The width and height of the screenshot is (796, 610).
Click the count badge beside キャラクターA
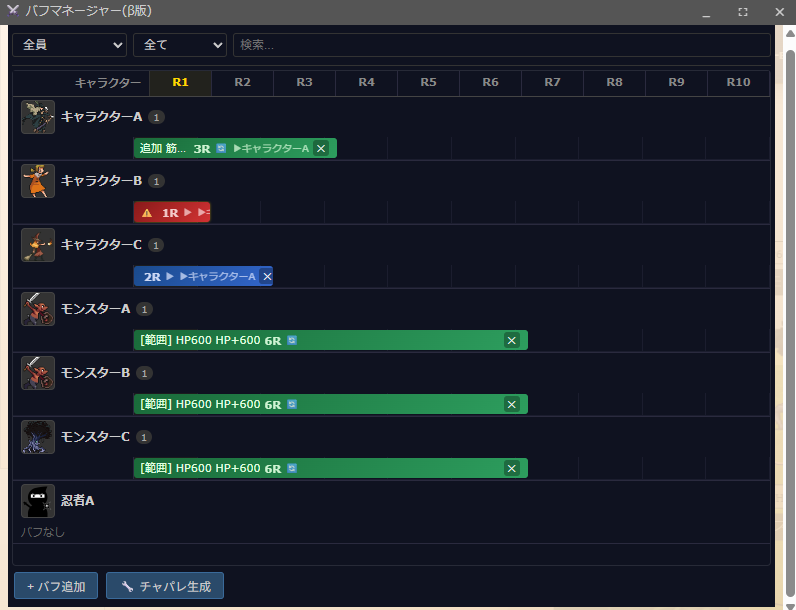click(x=156, y=118)
